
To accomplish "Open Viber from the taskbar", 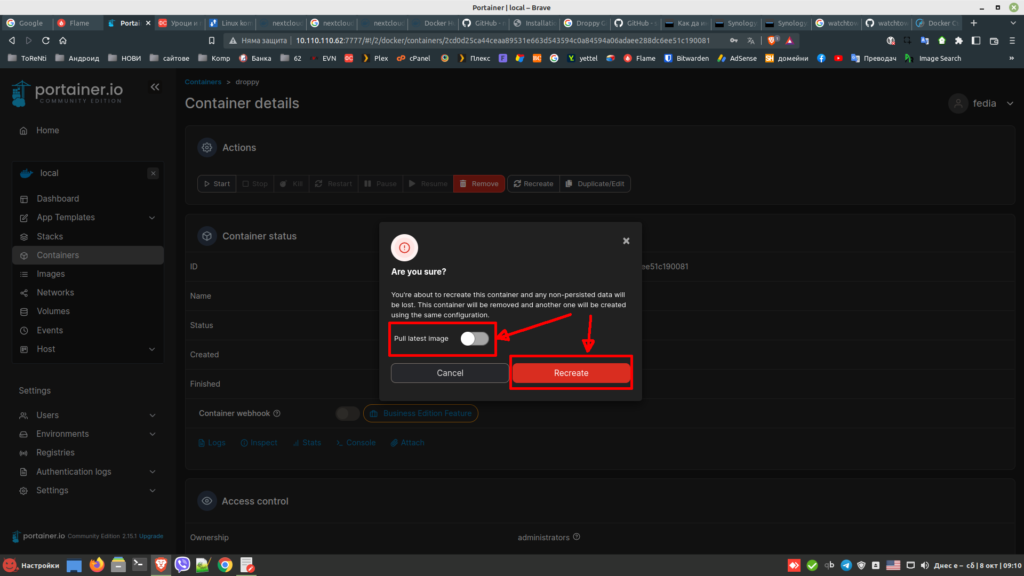I will 182,565.
